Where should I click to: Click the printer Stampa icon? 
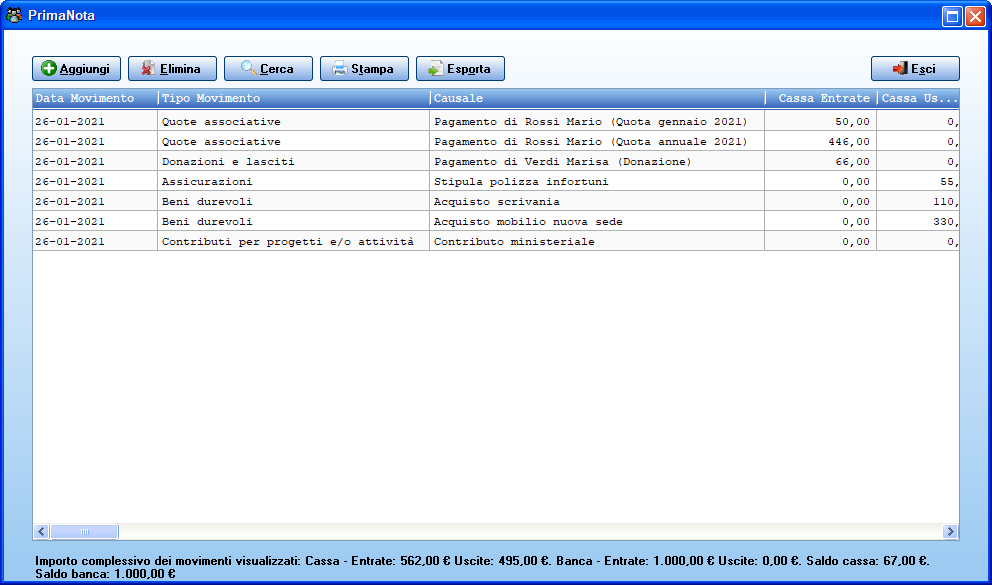click(x=340, y=68)
